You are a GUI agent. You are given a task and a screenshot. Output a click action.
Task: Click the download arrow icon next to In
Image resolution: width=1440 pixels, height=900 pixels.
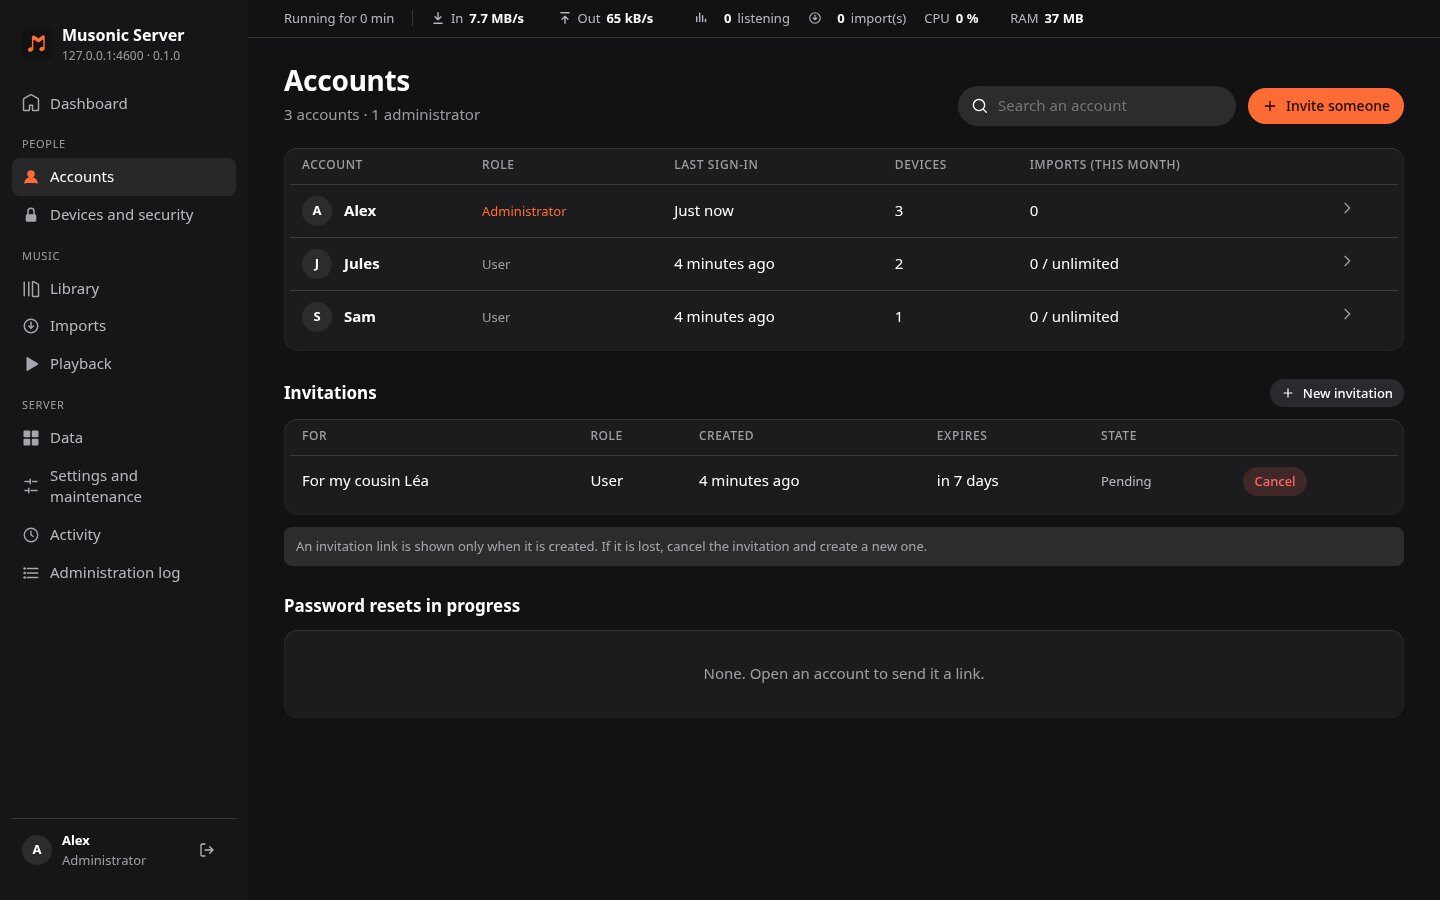click(438, 18)
